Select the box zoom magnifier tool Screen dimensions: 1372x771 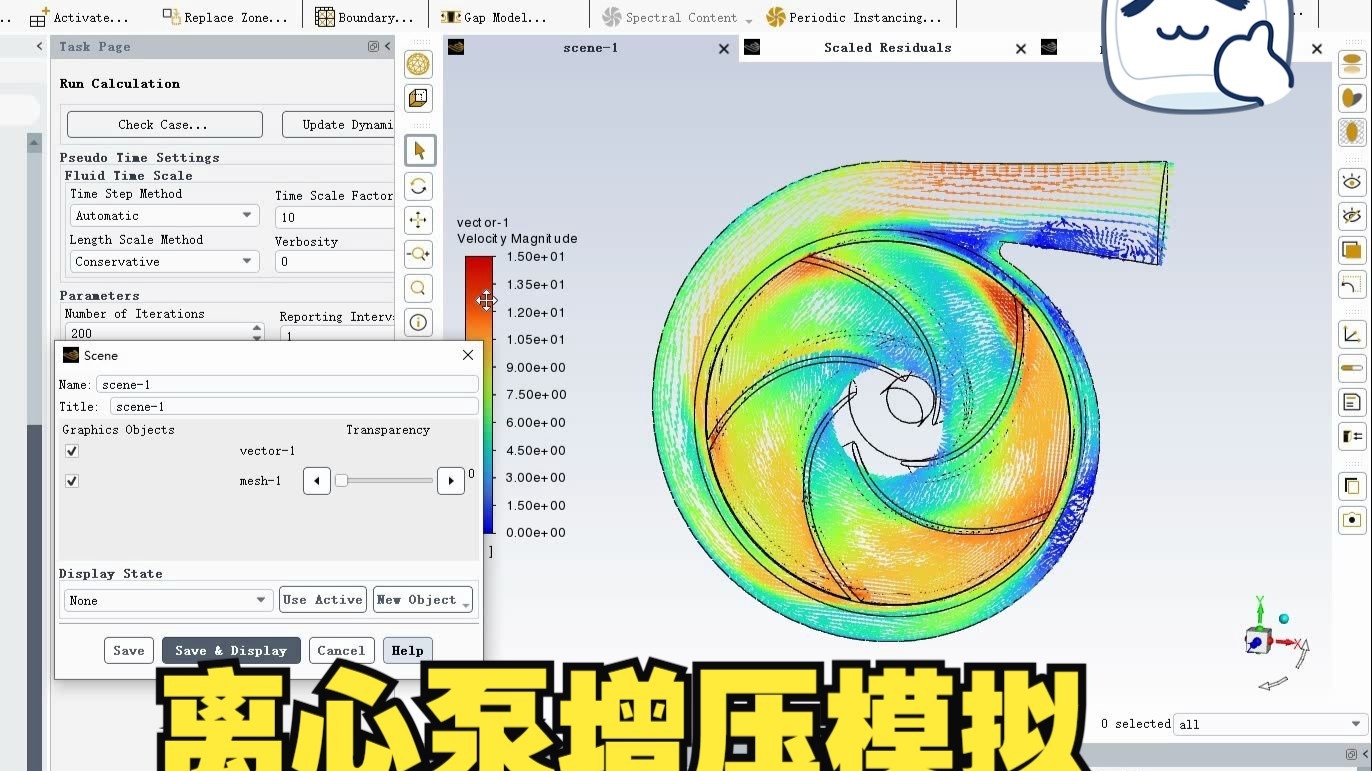(x=418, y=288)
